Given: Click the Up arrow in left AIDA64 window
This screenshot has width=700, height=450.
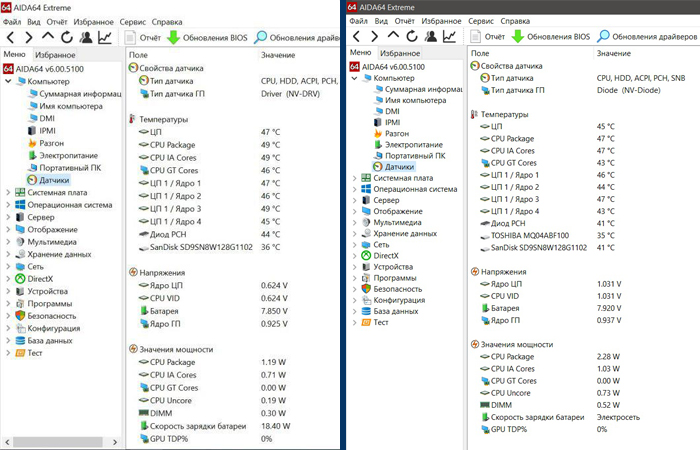Looking at the screenshot, I should [x=48, y=37].
